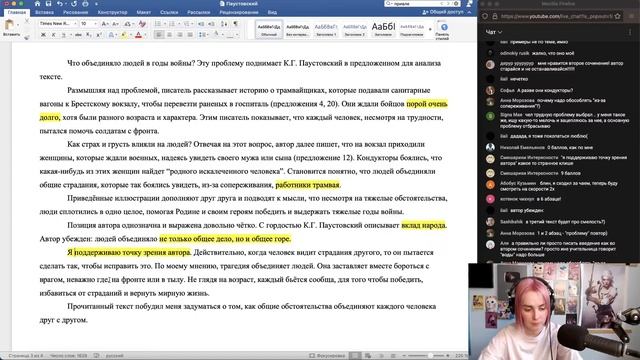Screen dimensions: 640x360
Task: Expand the Paste options arrow
Action: [19, 25]
